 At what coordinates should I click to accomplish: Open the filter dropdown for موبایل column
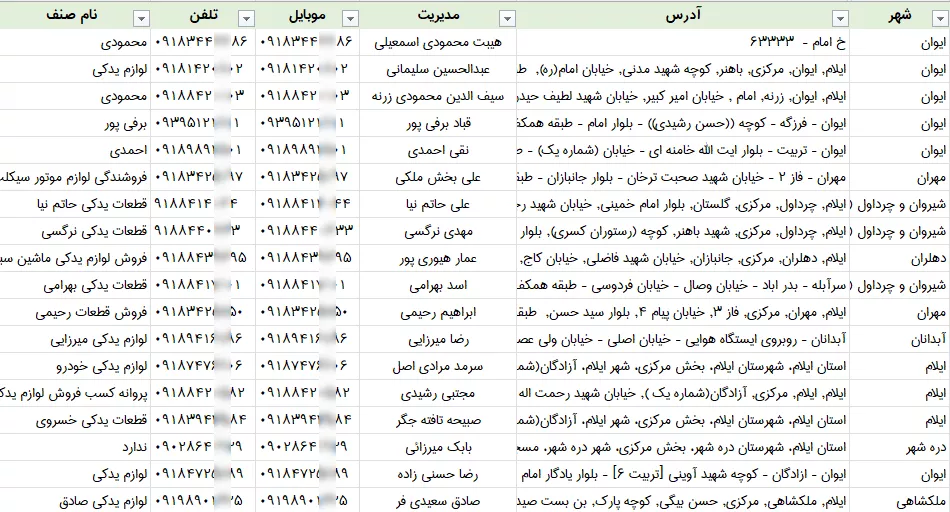[350, 19]
